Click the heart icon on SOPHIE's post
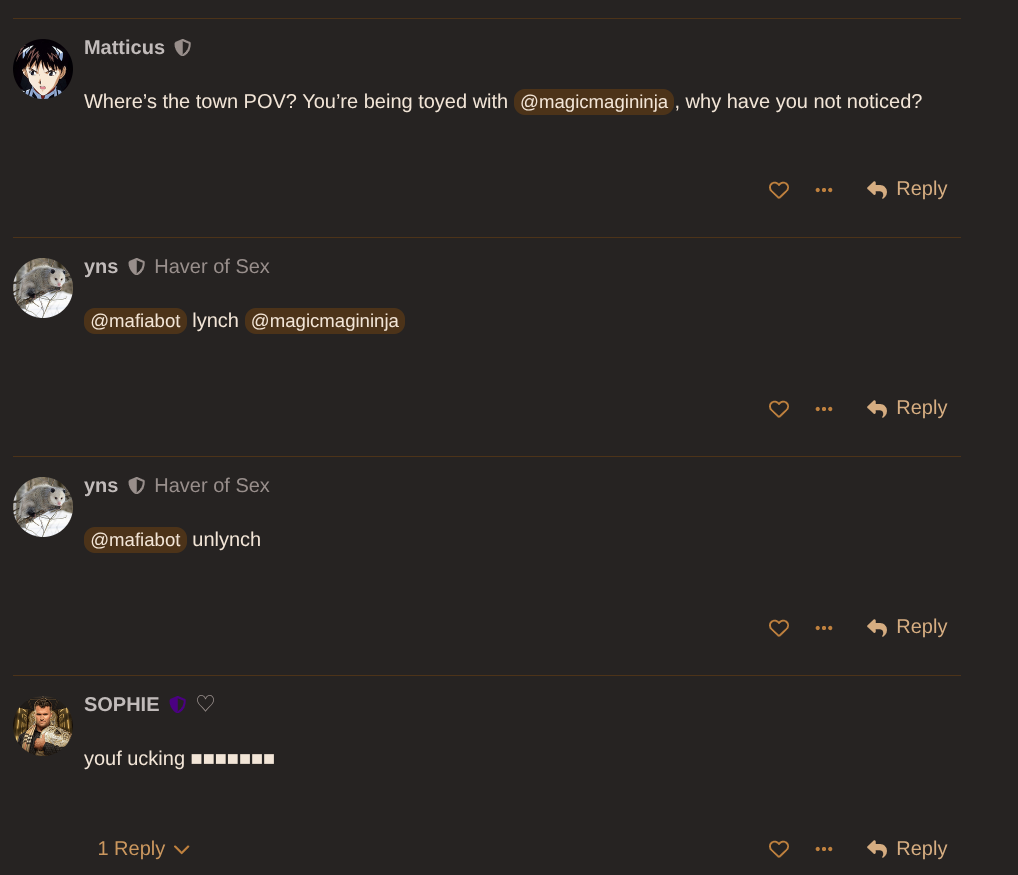Image resolution: width=1018 pixels, height=875 pixels. coord(779,849)
